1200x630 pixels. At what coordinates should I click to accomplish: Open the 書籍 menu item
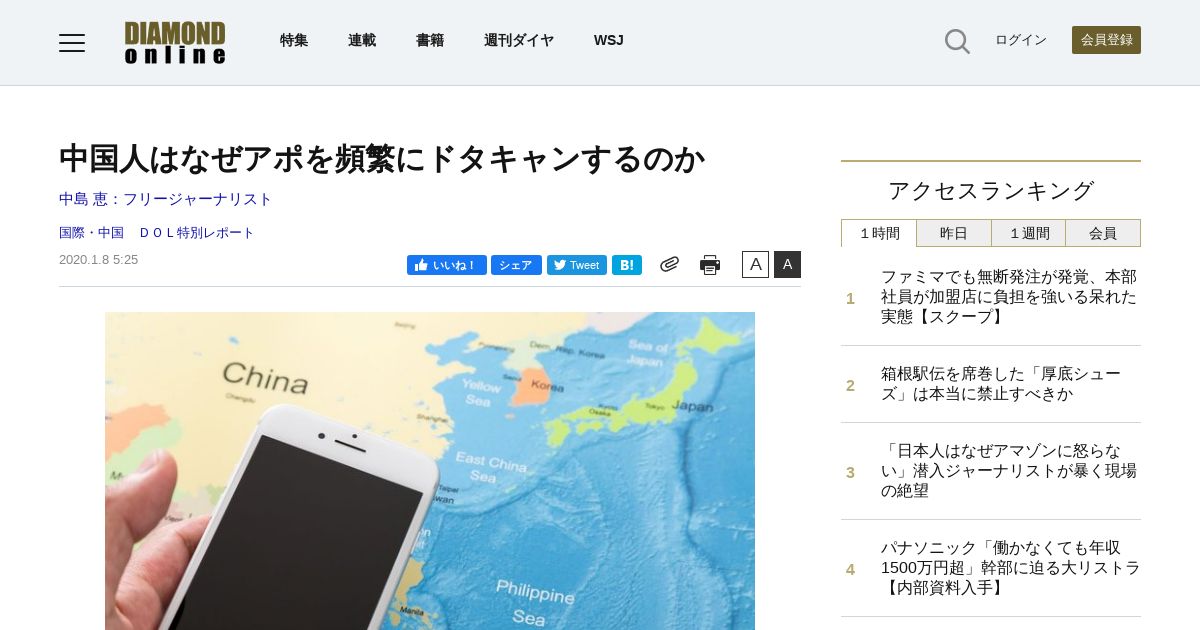pos(430,40)
